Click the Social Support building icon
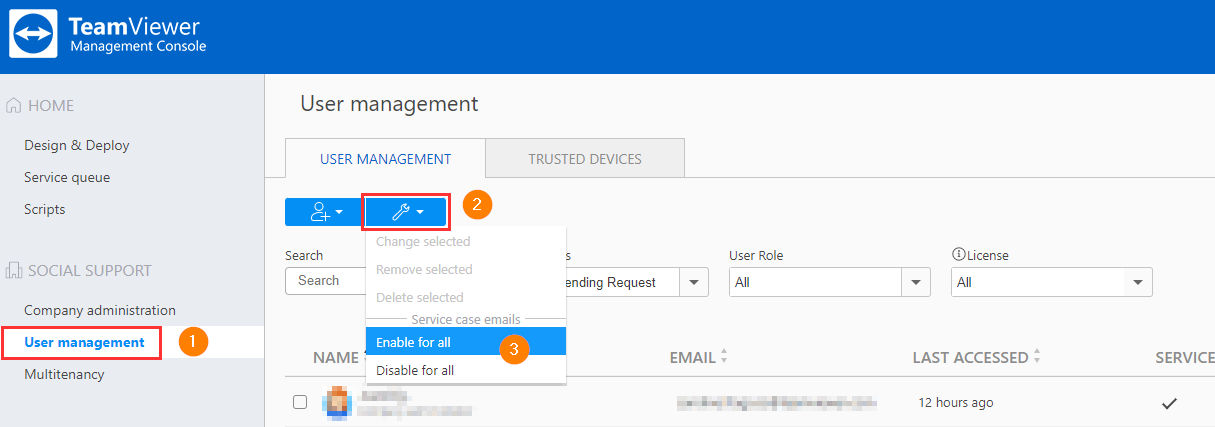This screenshot has width=1215, height=427. [14, 270]
